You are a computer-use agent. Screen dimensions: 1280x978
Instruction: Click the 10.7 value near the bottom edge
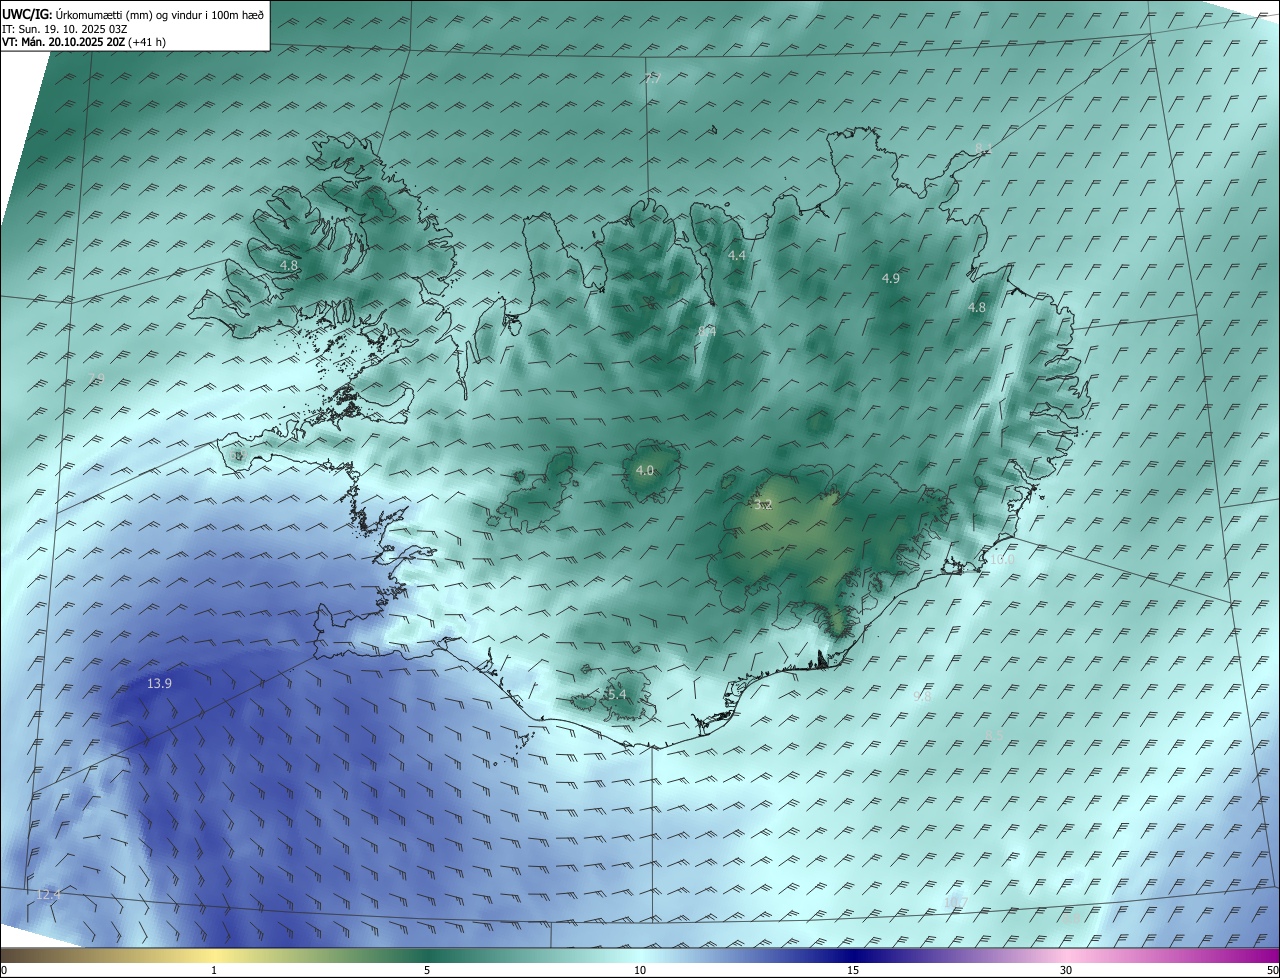point(956,902)
